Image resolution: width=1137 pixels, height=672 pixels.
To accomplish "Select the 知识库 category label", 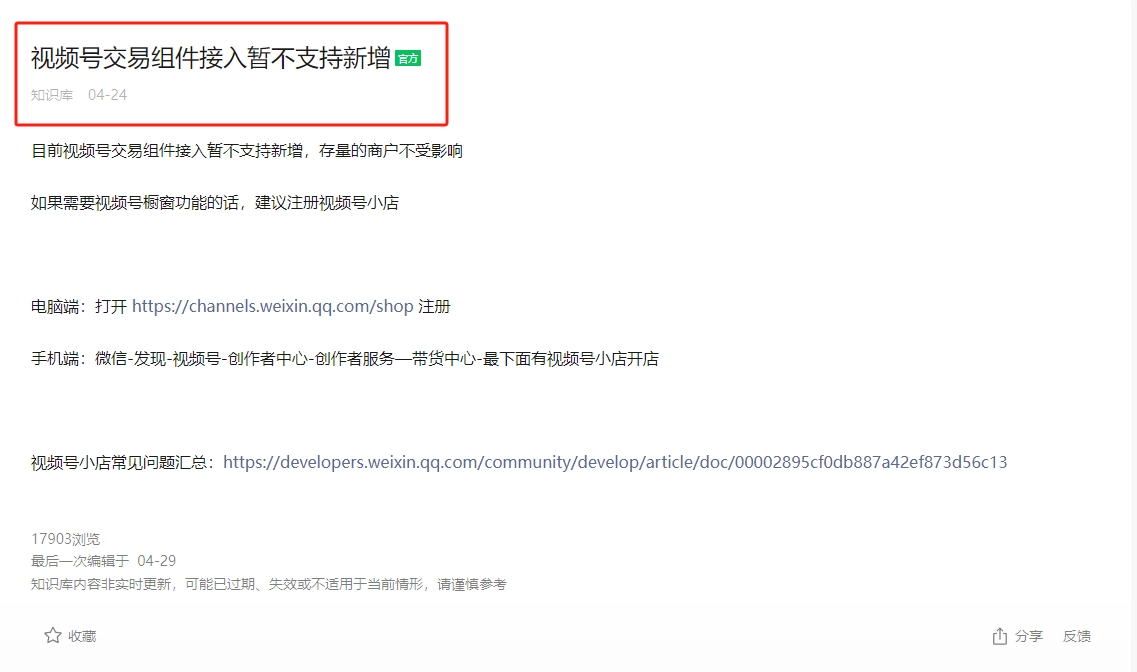I will [x=51, y=95].
